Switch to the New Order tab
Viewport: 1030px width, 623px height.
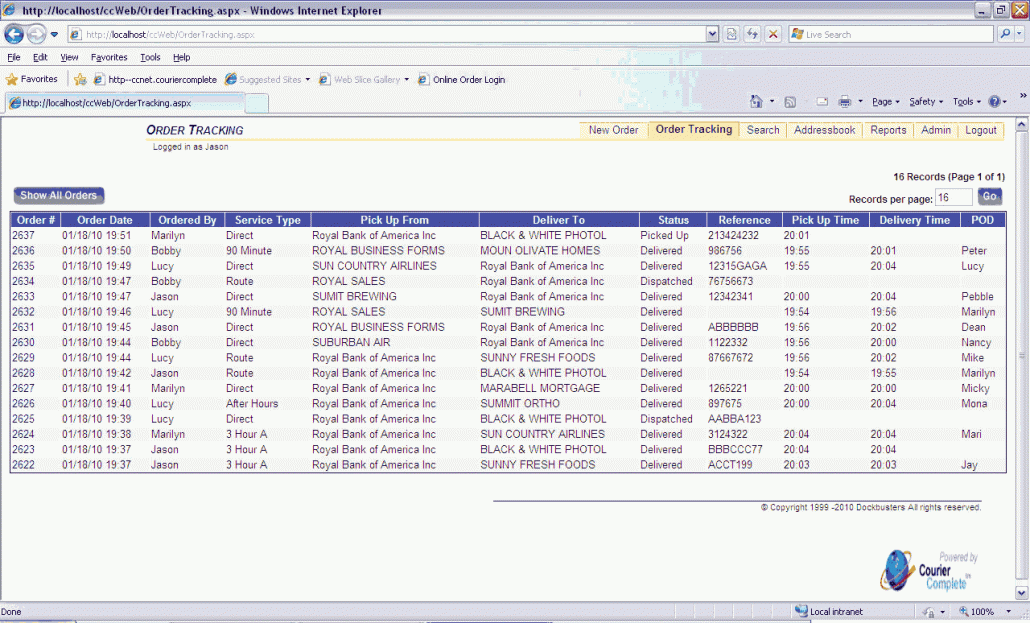pos(613,130)
